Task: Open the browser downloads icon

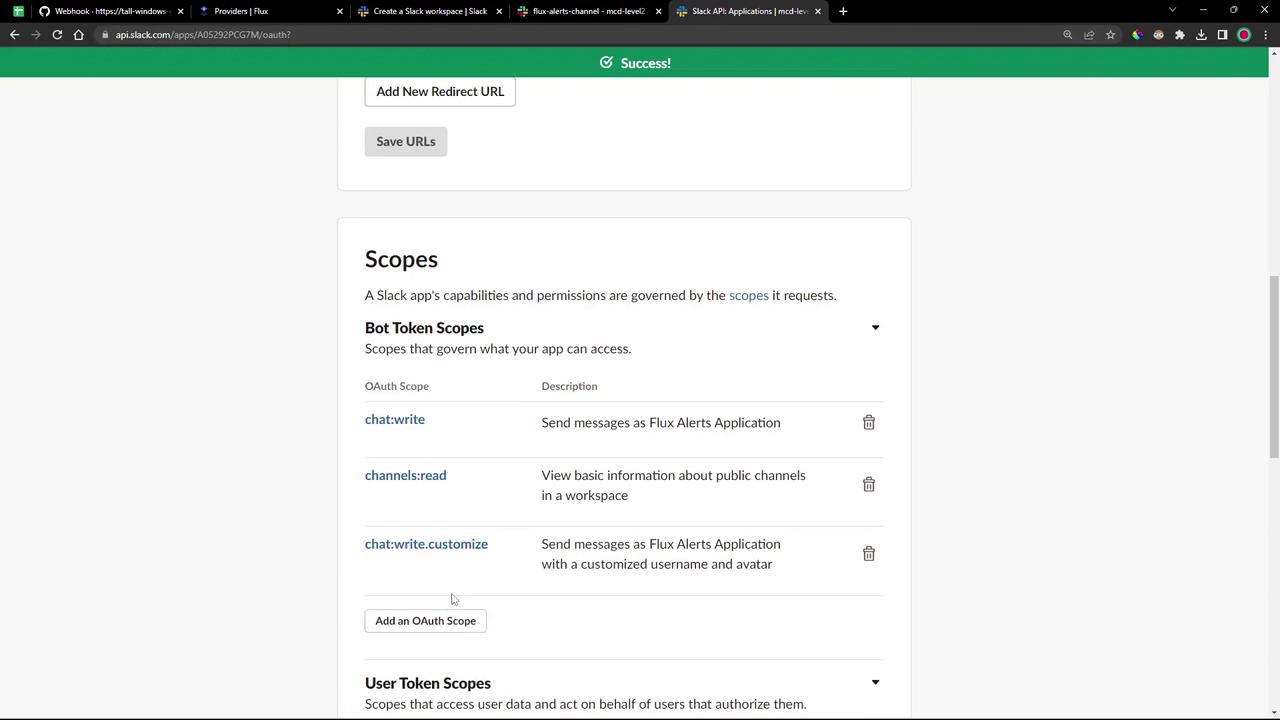Action: point(1201,35)
